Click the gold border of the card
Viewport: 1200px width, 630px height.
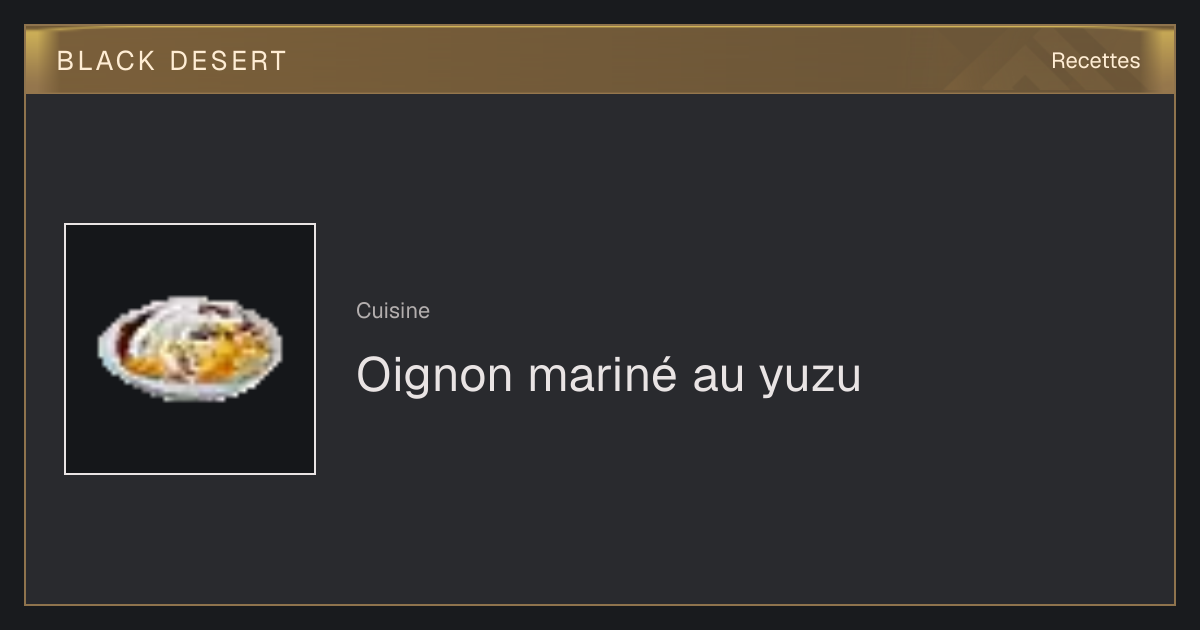point(600,605)
